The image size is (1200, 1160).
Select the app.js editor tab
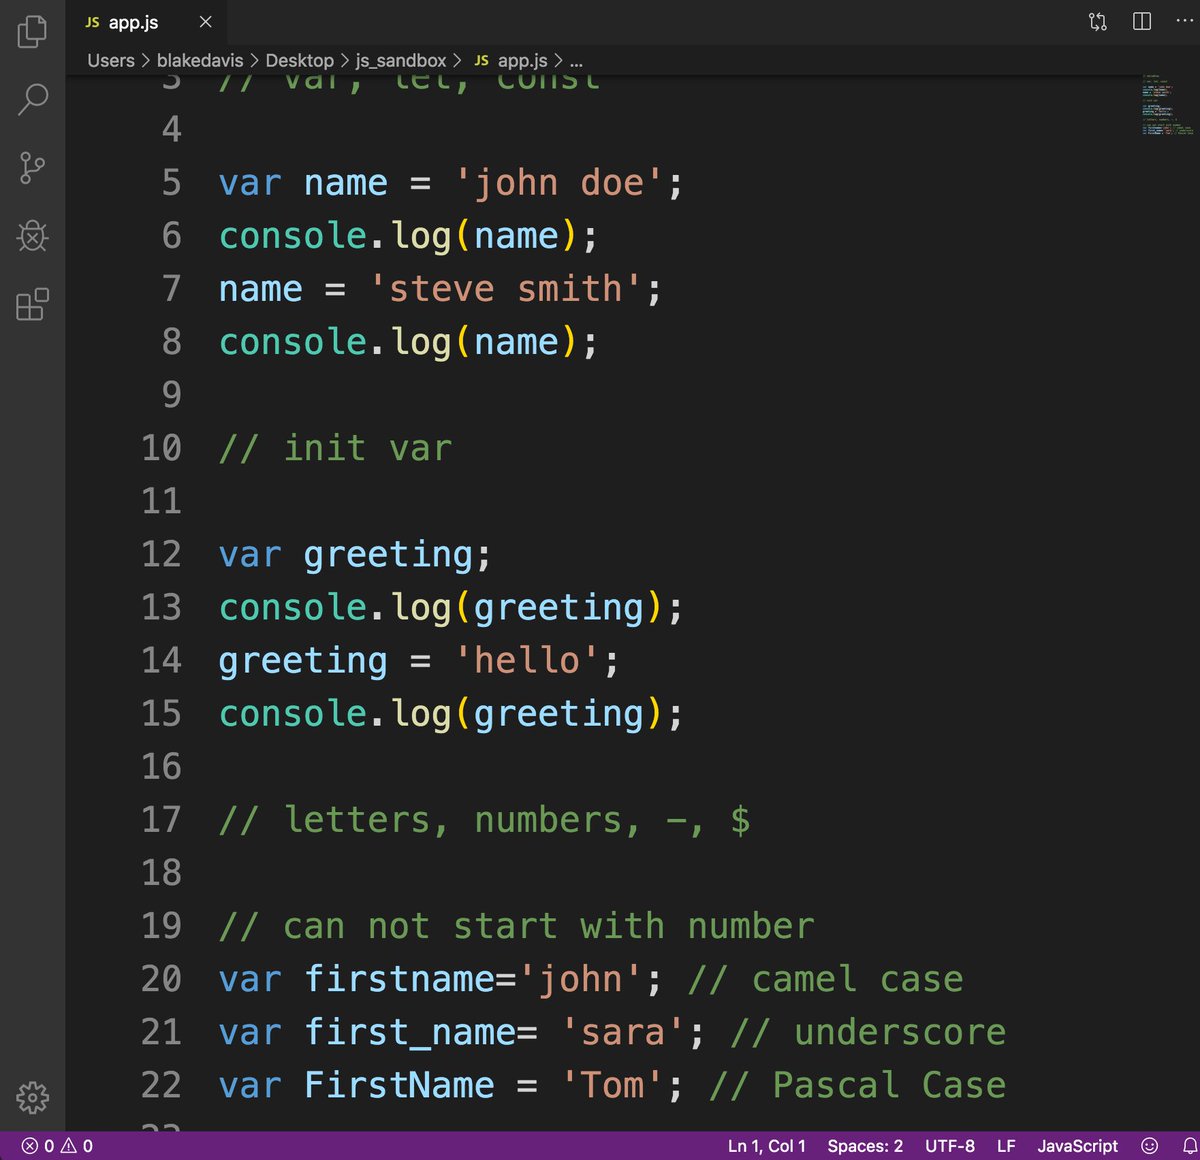(147, 22)
